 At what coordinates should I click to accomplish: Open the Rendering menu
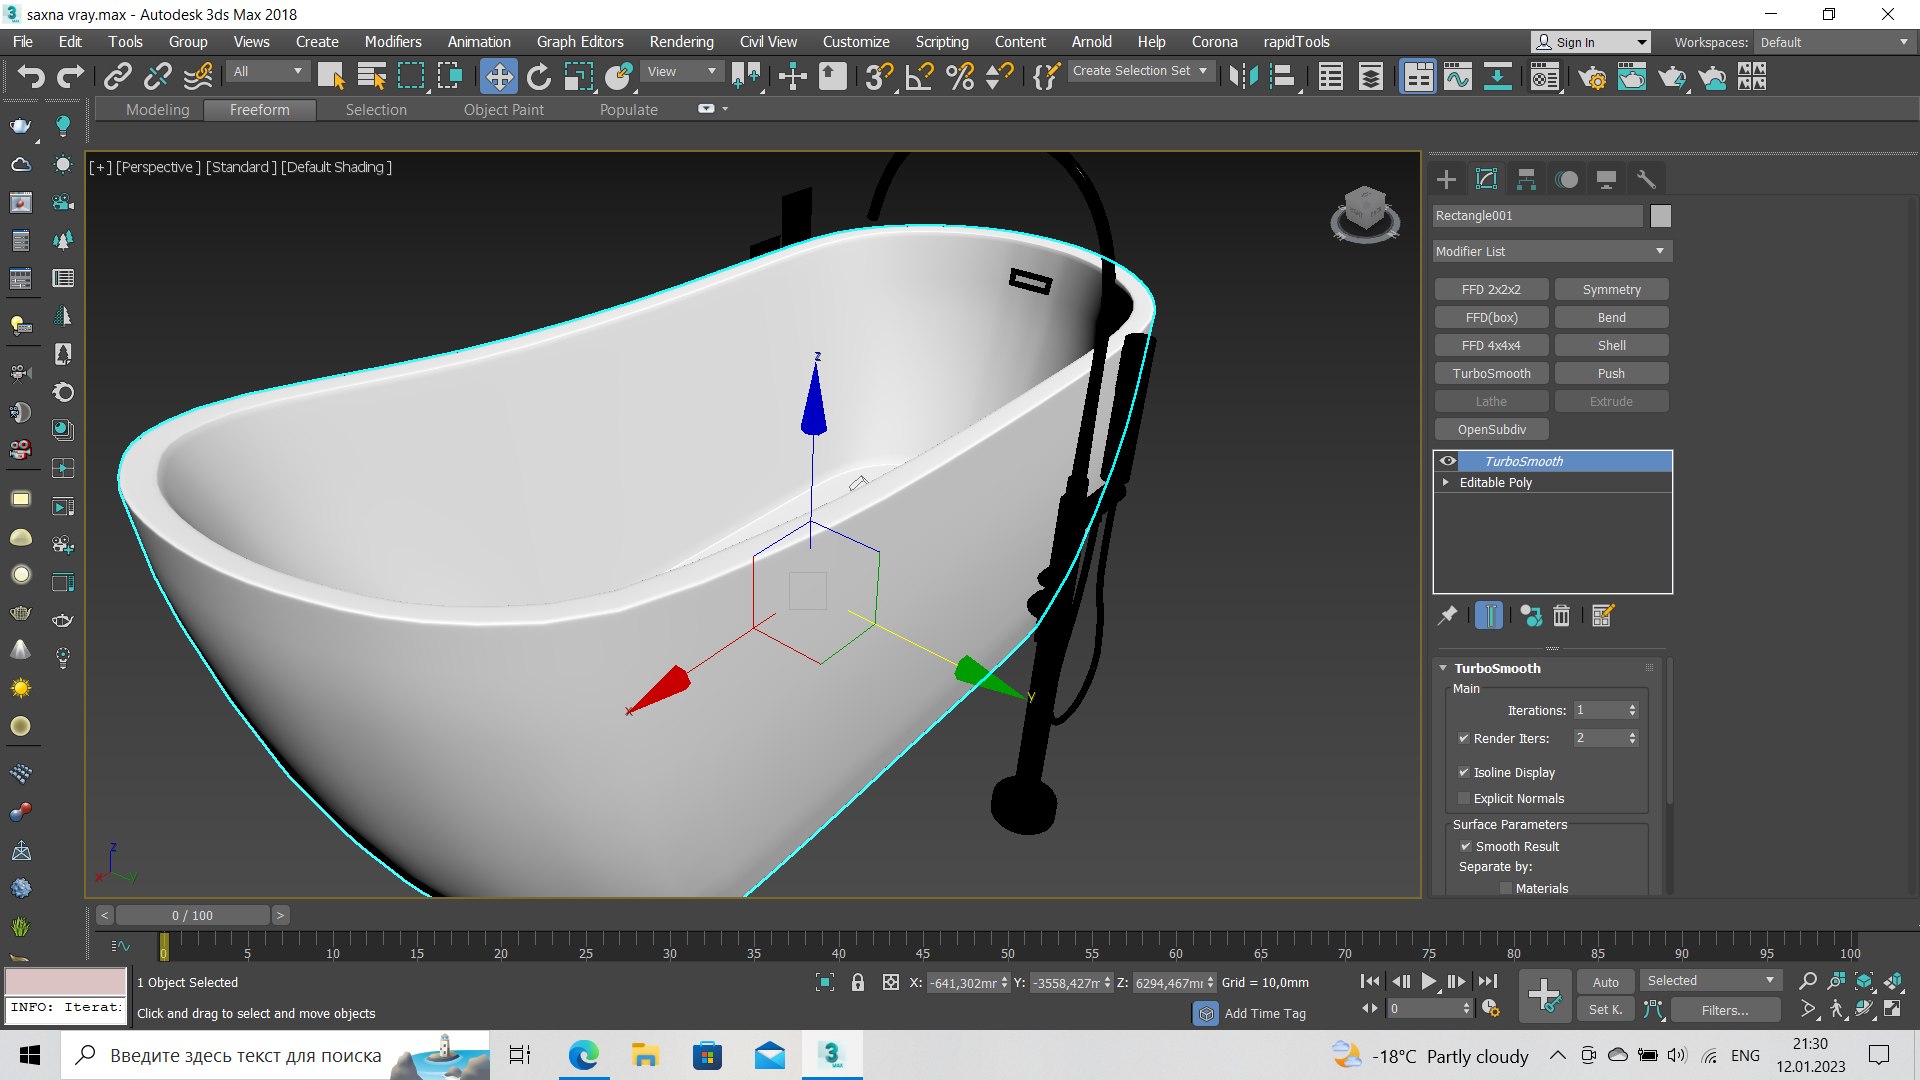[x=681, y=42]
